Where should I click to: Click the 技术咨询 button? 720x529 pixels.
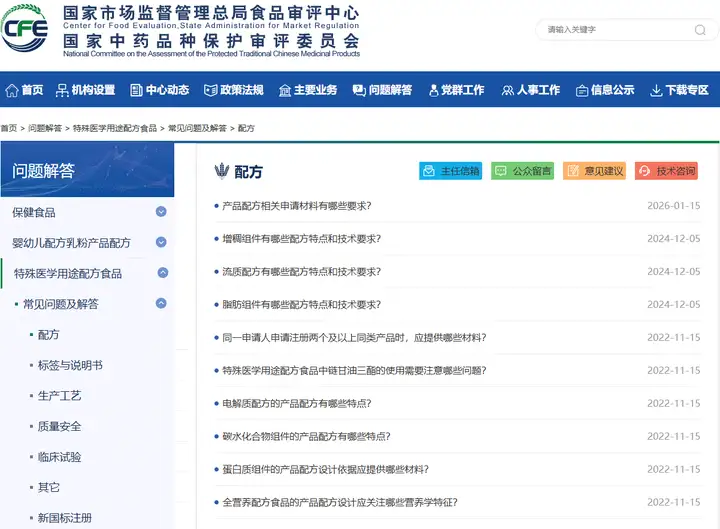(666, 171)
